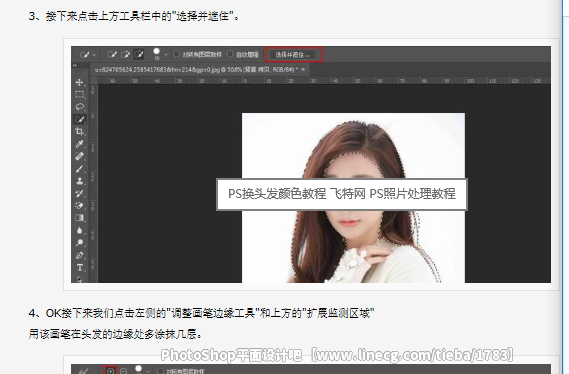This screenshot has height=374, width=569.
Task: Select the Quick Selection tool in left toolbar
Action: click(79, 119)
